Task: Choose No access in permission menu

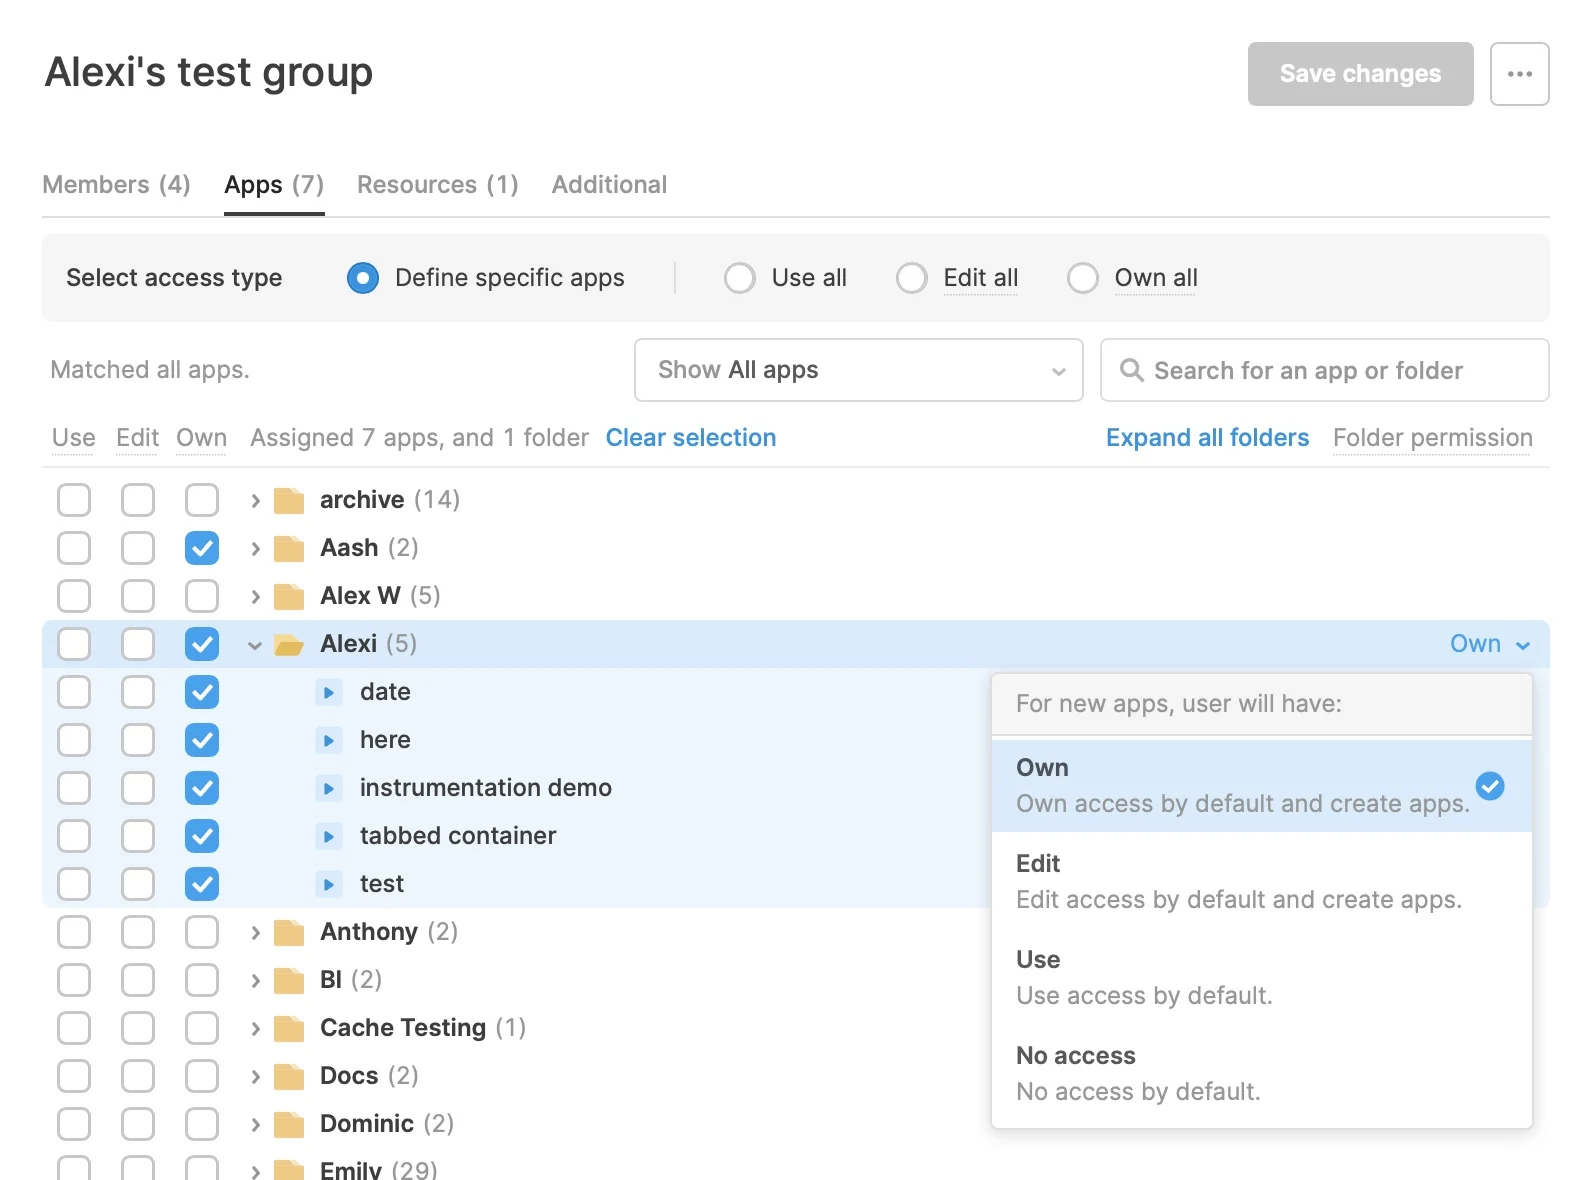Action: point(1262,1074)
